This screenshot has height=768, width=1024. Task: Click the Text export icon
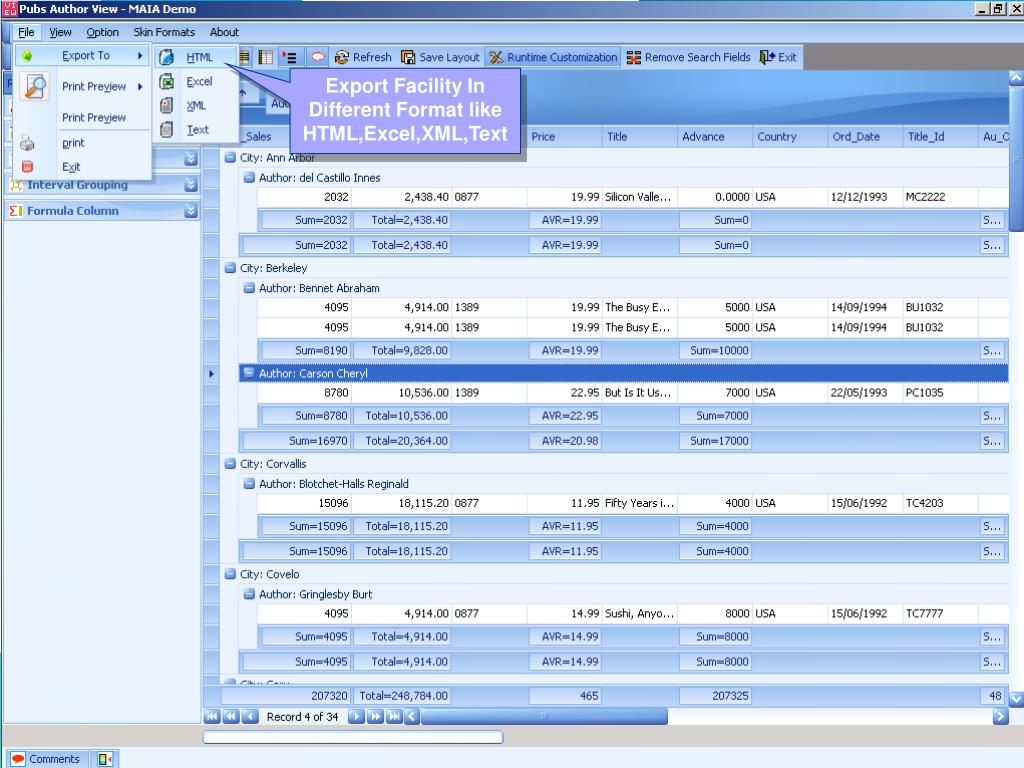point(167,129)
